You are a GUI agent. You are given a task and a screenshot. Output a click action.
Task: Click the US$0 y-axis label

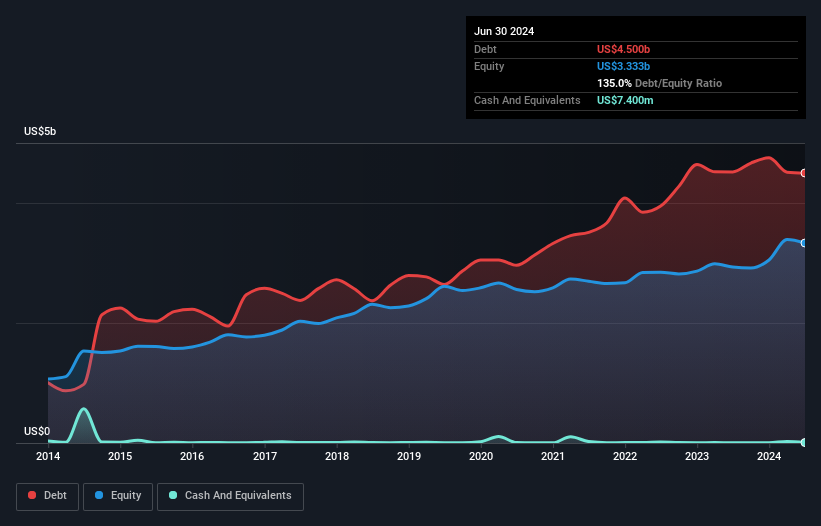click(37, 431)
